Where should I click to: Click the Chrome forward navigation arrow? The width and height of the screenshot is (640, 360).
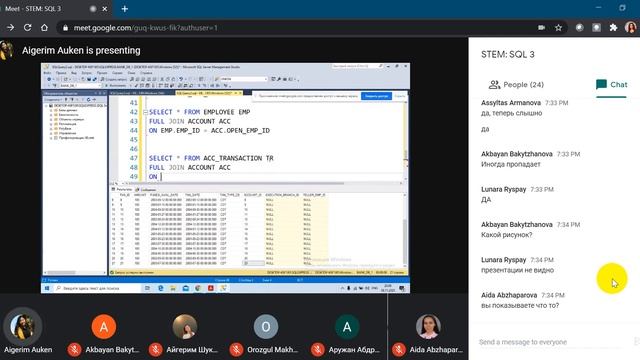pyautogui.click(x=10, y=28)
